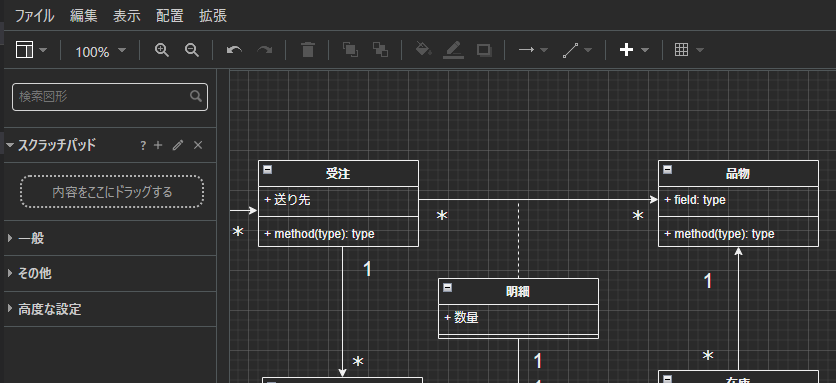
Task: Open the table grid dropdown
Action: pyautogui.click(x=689, y=50)
